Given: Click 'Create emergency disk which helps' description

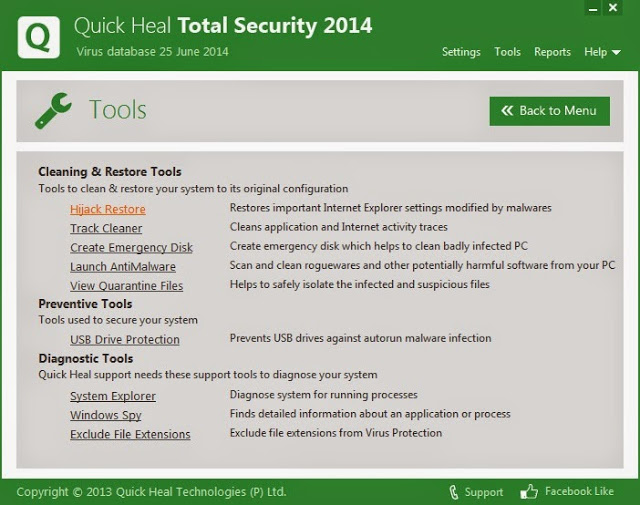Looking at the screenshot, I should pos(379,246).
